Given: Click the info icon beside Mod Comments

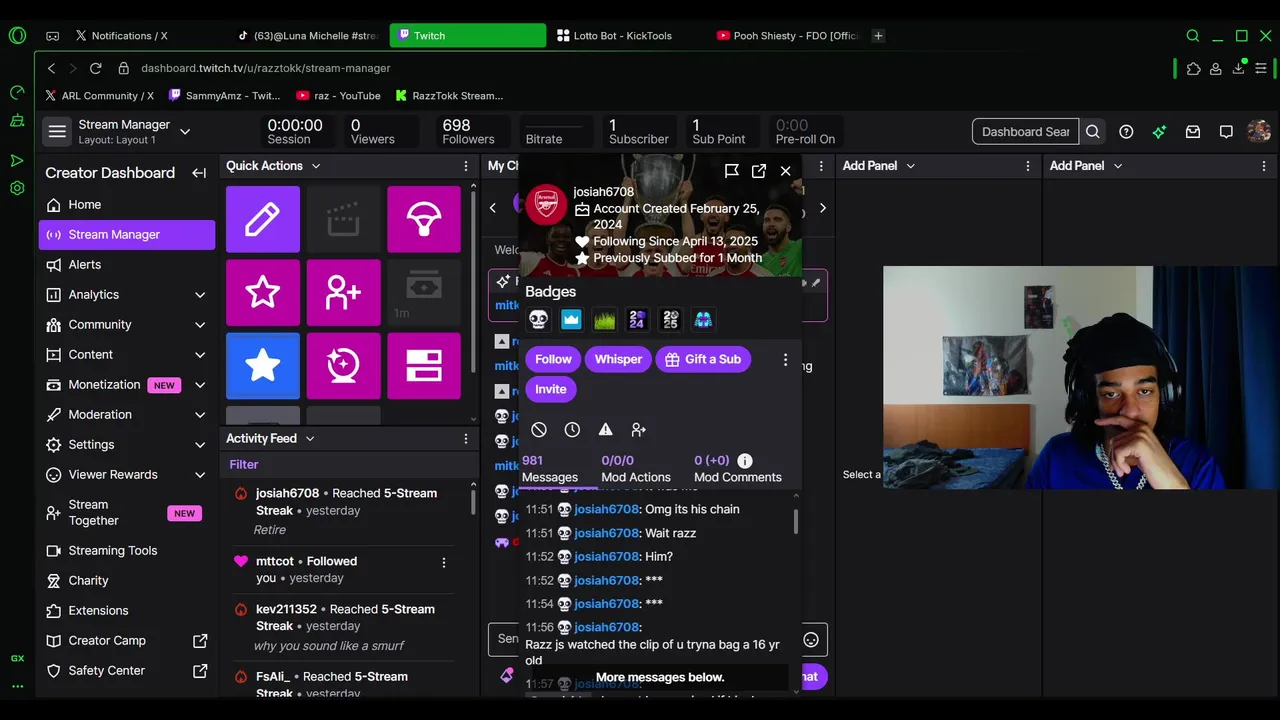Looking at the screenshot, I should click(745, 461).
